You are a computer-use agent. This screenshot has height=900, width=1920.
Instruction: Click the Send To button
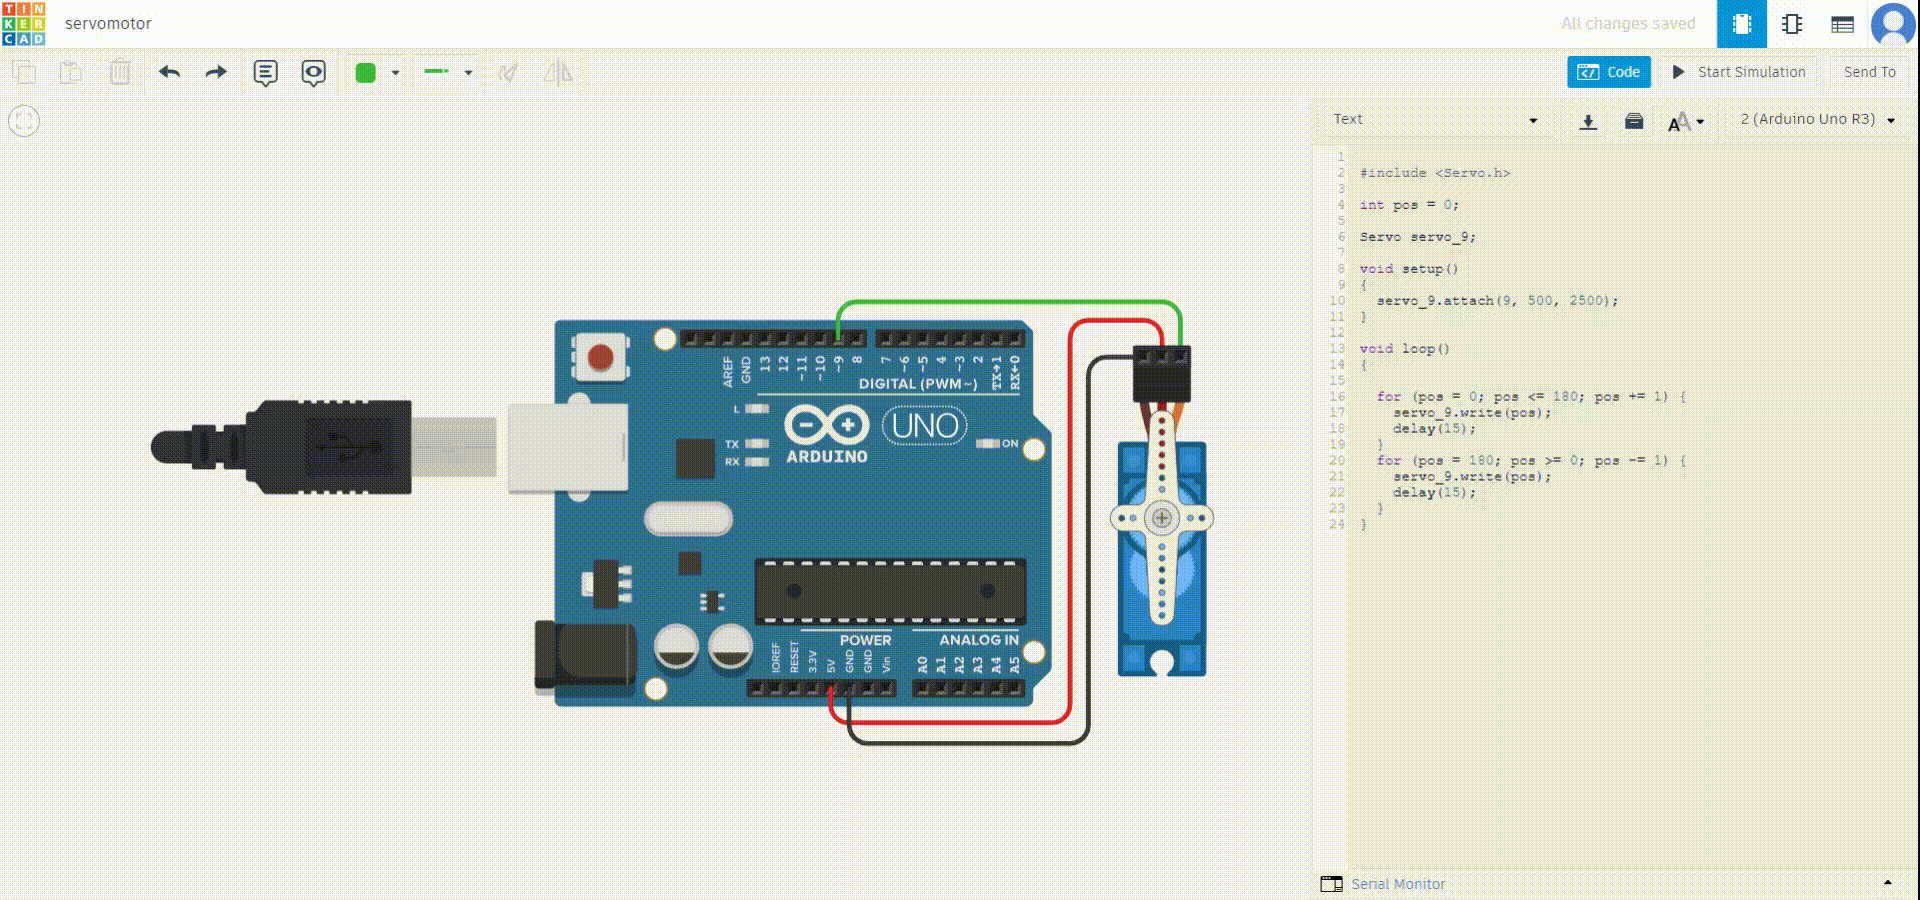click(x=1869, y=72)
